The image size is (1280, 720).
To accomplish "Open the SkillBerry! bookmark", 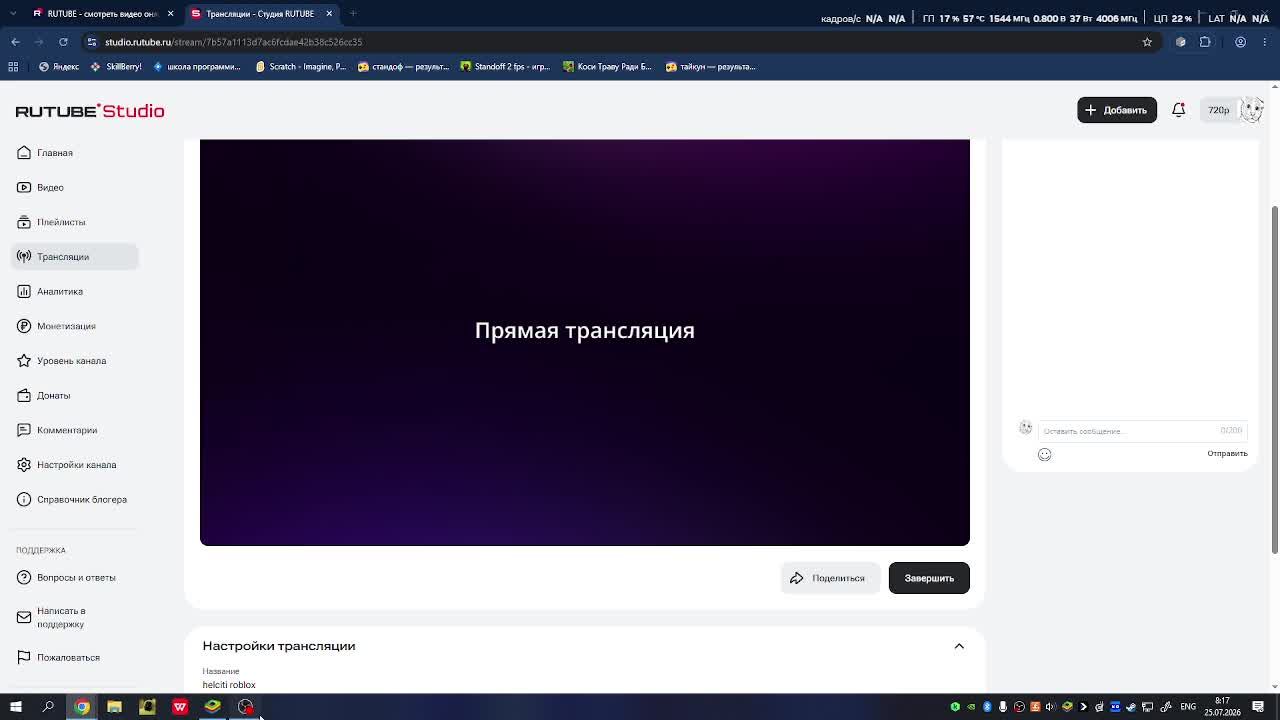I will tap(116, 67).
